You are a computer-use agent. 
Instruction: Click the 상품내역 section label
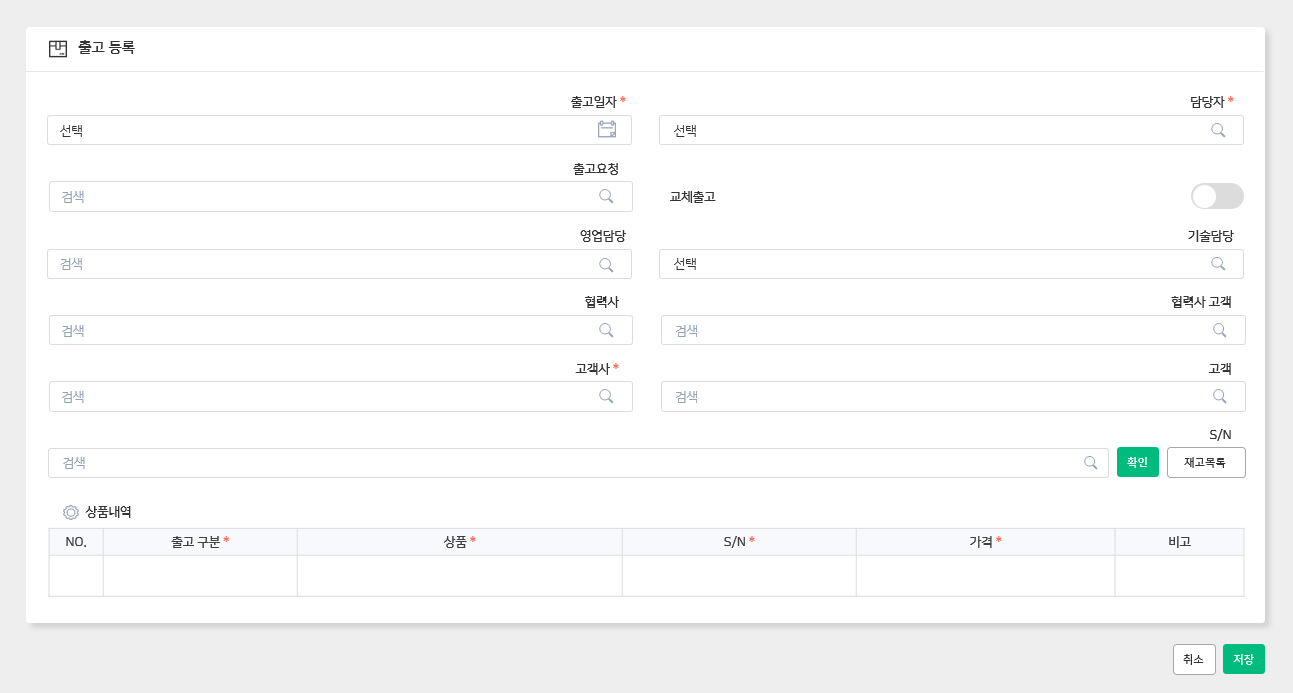pyautogui.click(x=108, y=512)
